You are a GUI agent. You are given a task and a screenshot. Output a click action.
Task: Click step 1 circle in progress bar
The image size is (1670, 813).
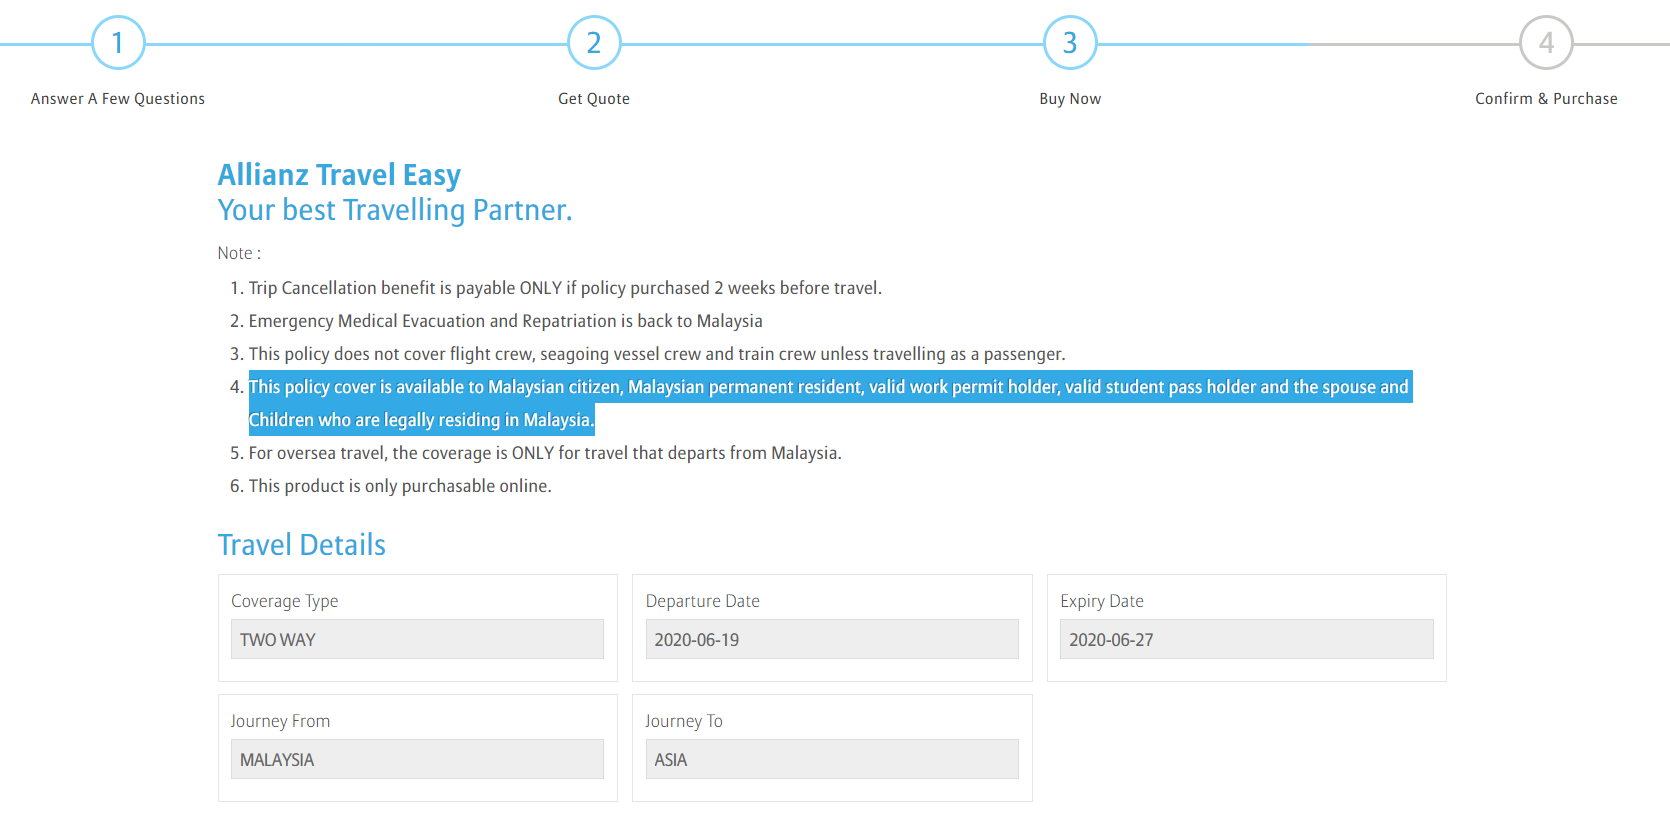point(118,43)
